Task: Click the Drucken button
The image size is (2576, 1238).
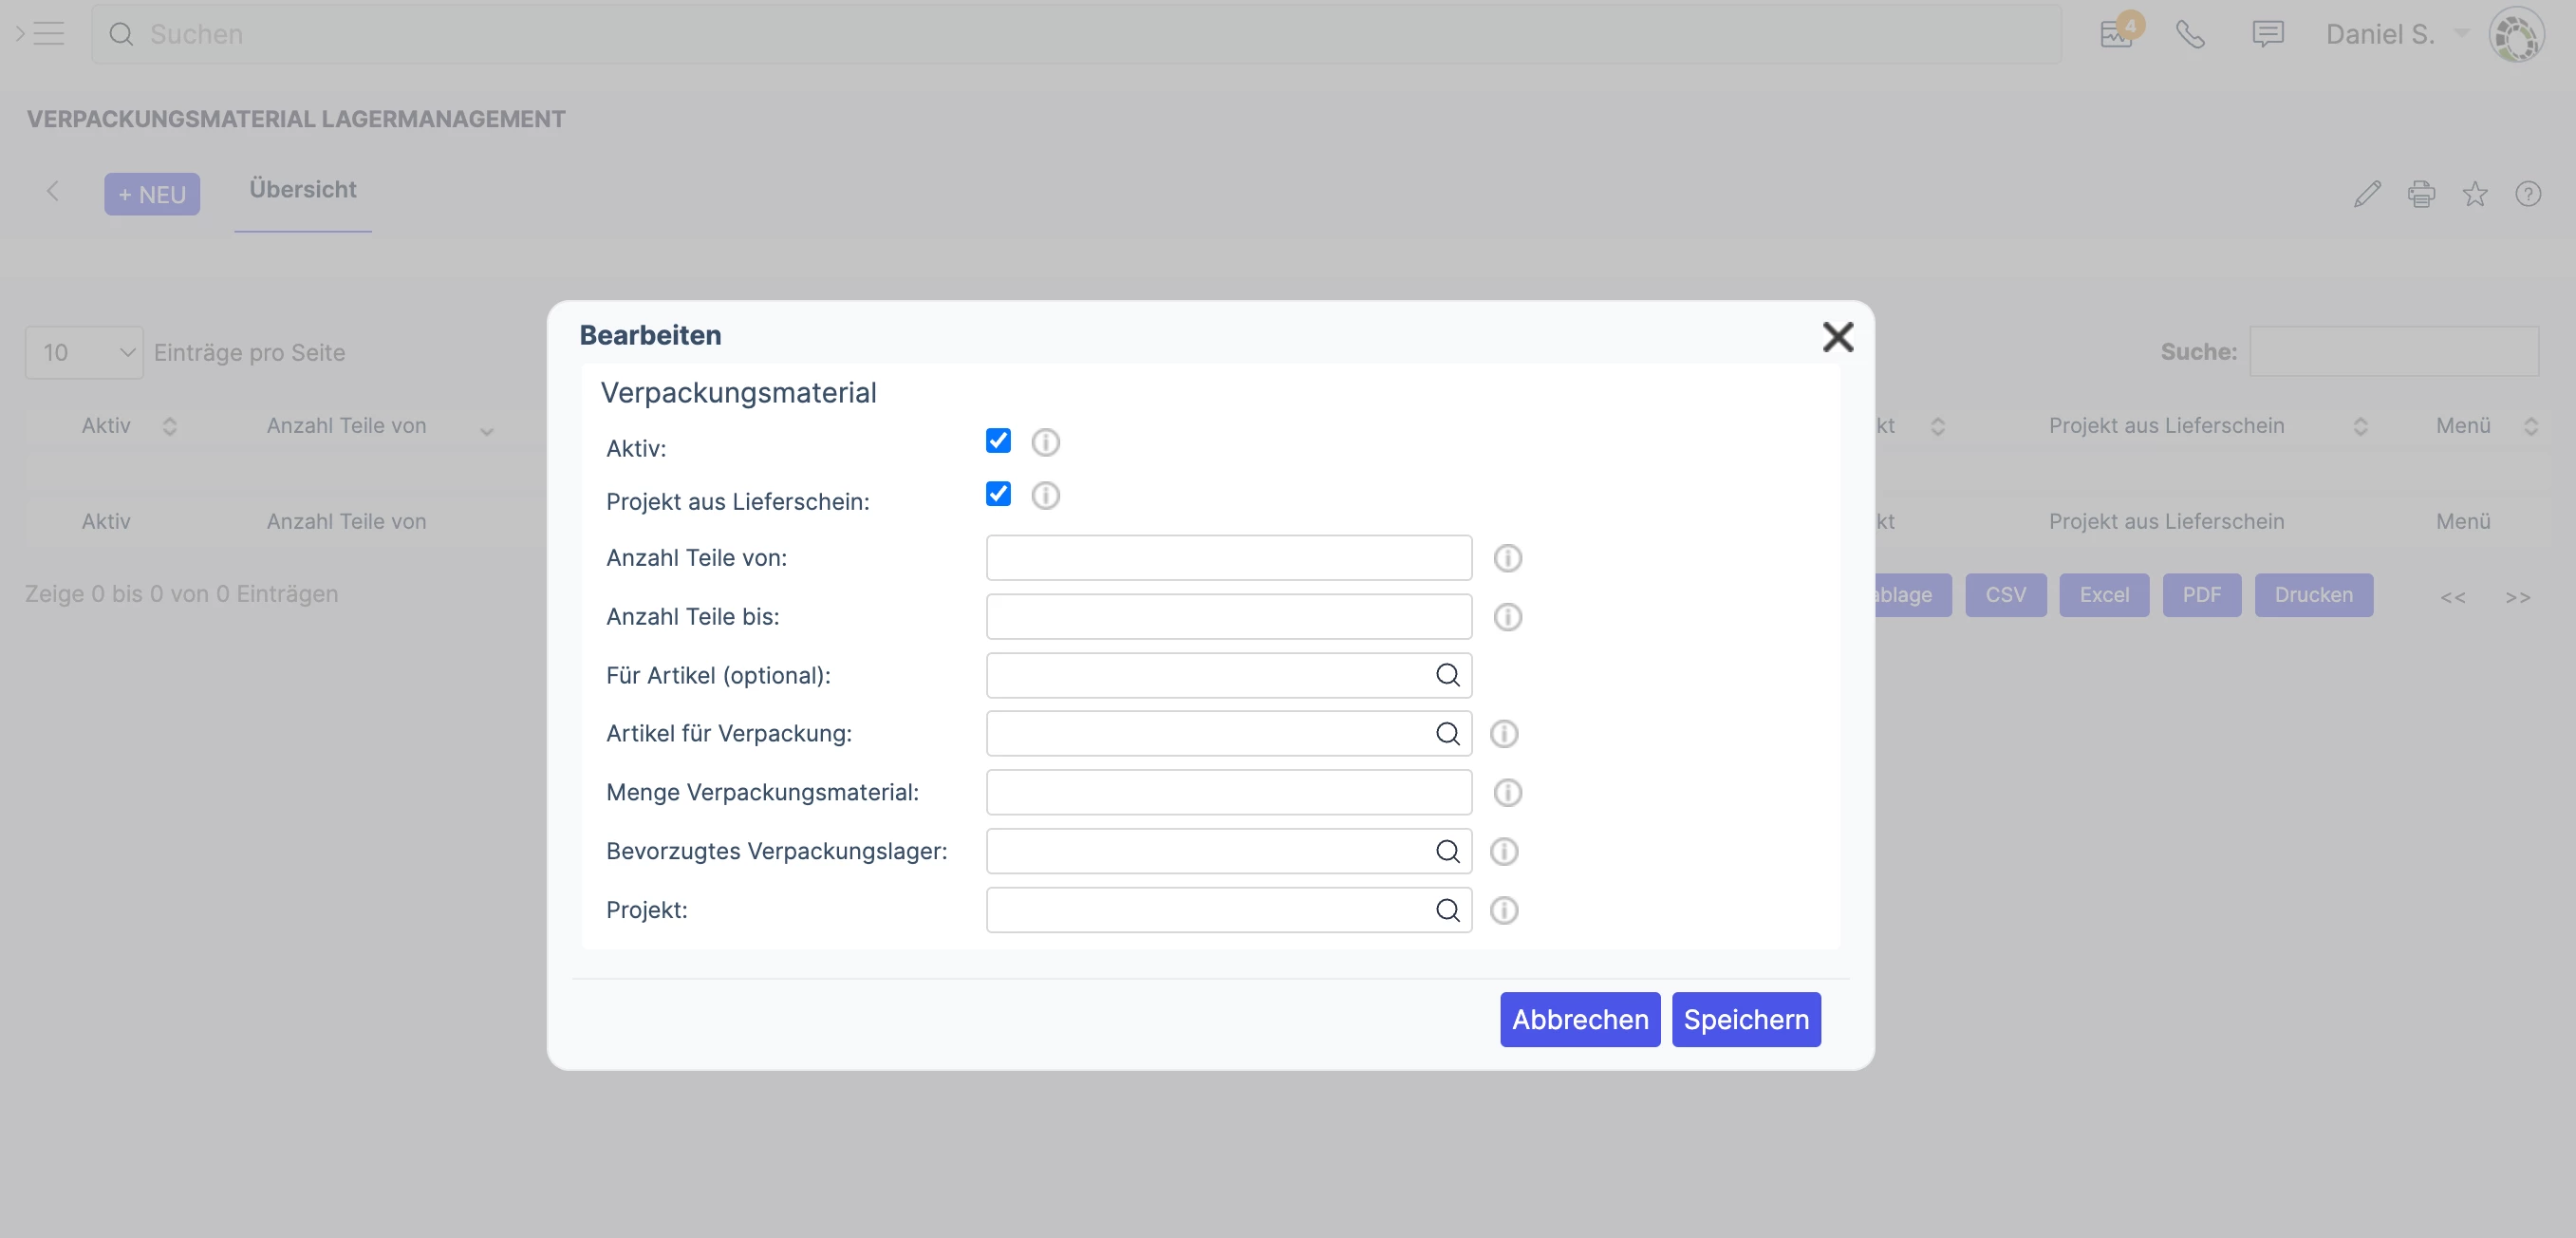Action: click(2313, 595)
